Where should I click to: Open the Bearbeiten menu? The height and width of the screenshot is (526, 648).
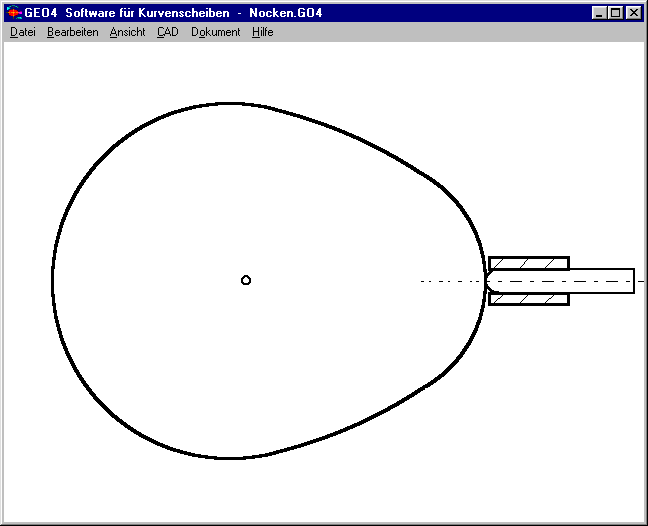[x=73, y=32]
